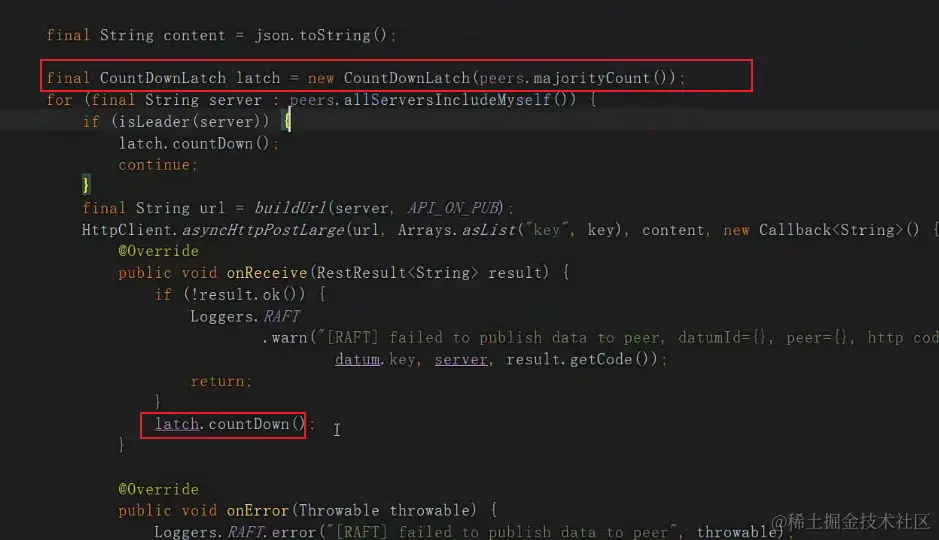Viewport: 939px width, 540px height.
Task: Click the 'onReceive' method name
Action: click(x=266, y=273)
